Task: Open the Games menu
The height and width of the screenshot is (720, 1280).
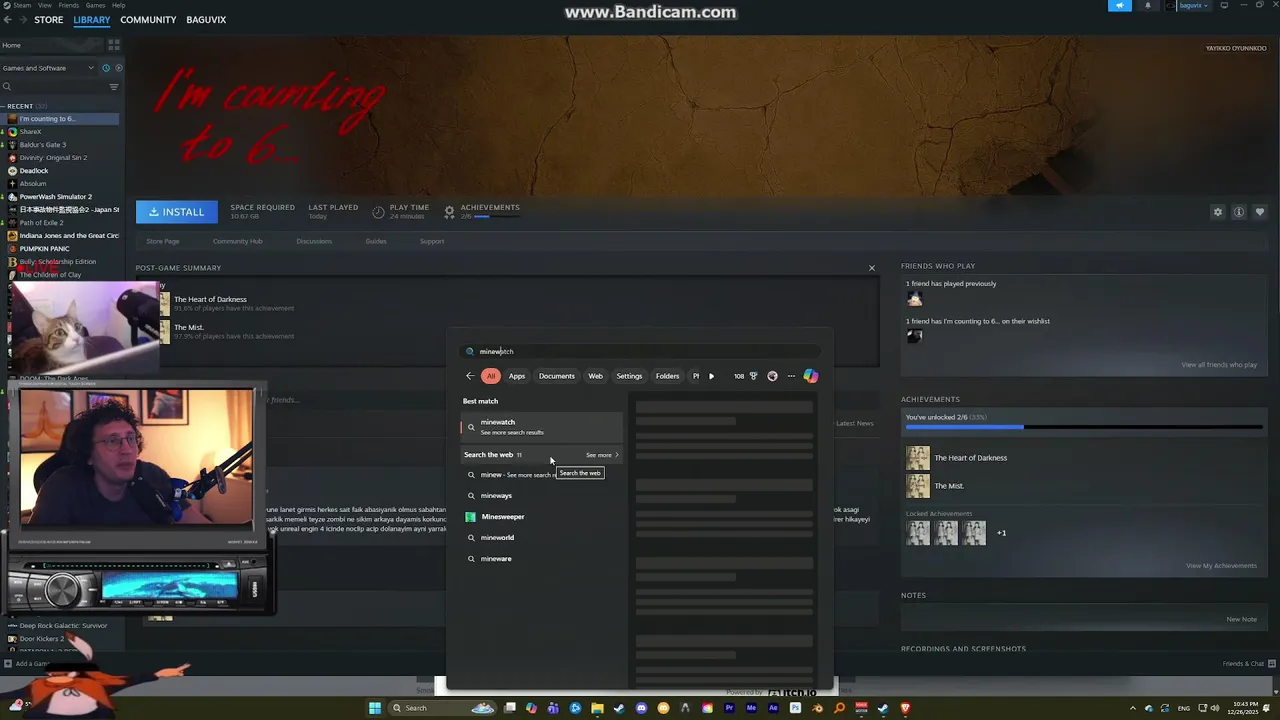Action: pos(96,5)
